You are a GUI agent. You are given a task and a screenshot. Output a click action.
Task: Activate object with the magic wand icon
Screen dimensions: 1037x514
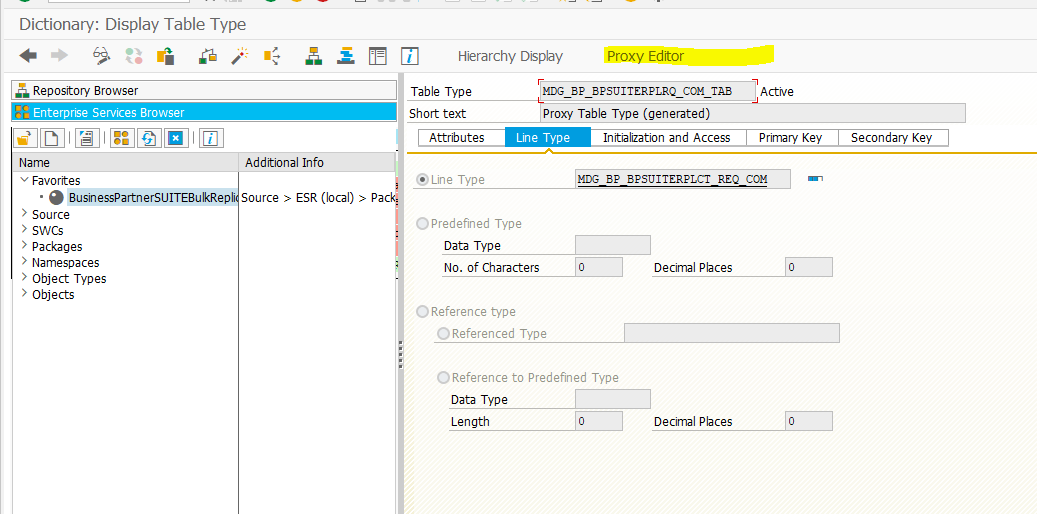pyautogui.click(x=239, y=56)
